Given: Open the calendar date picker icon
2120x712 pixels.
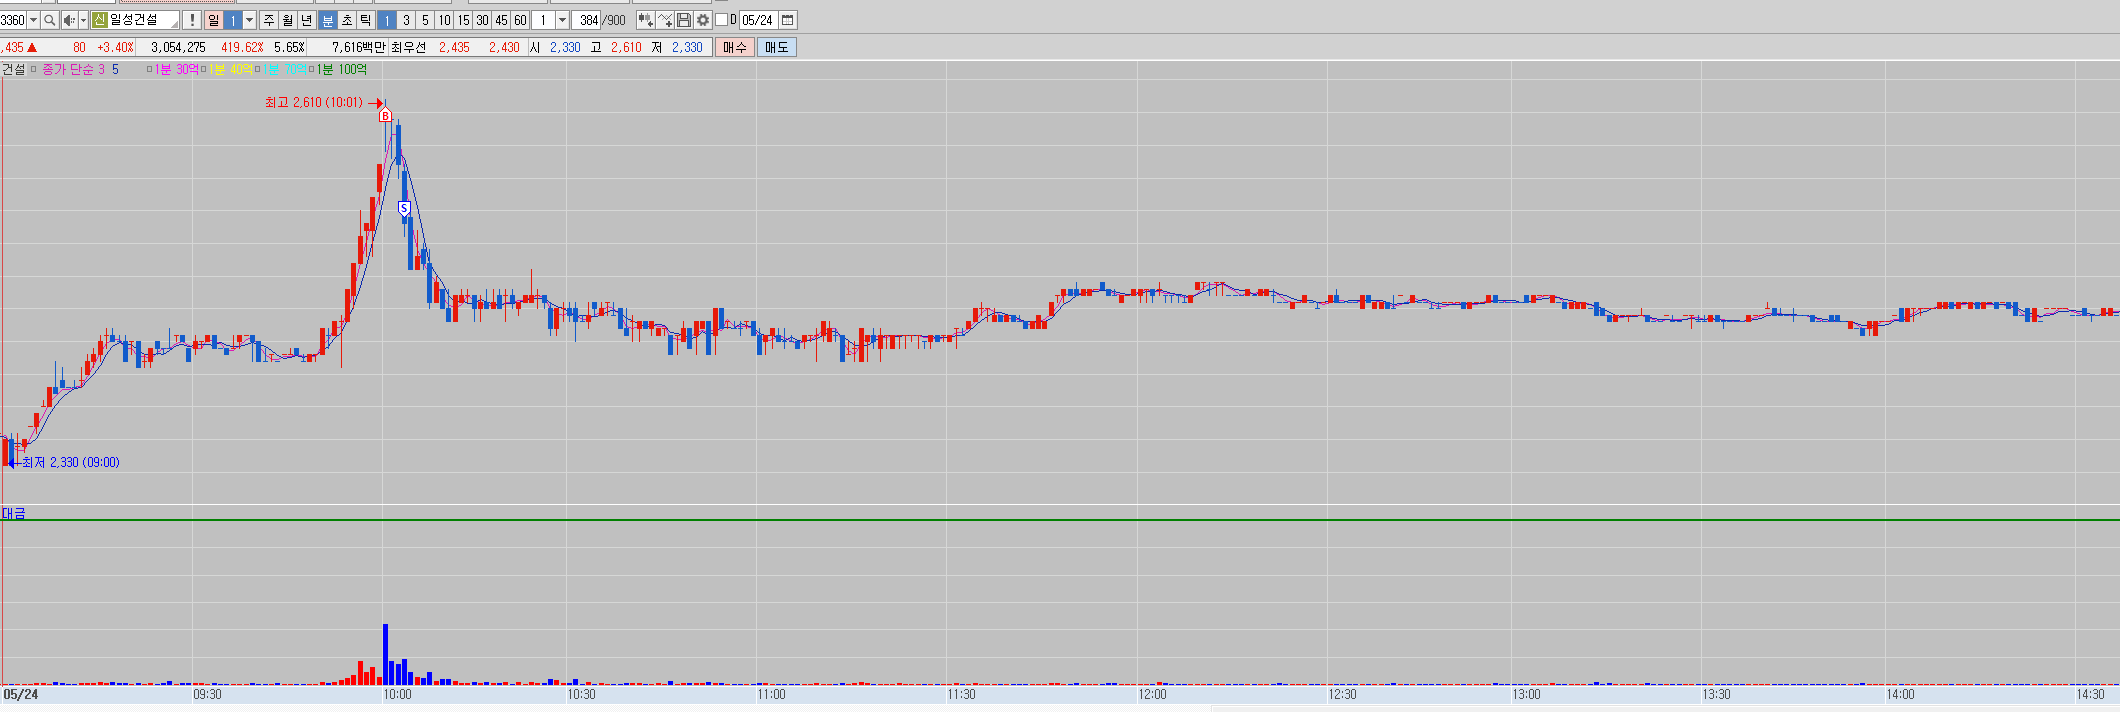Looking at the screenshot, I should [788, 20].
